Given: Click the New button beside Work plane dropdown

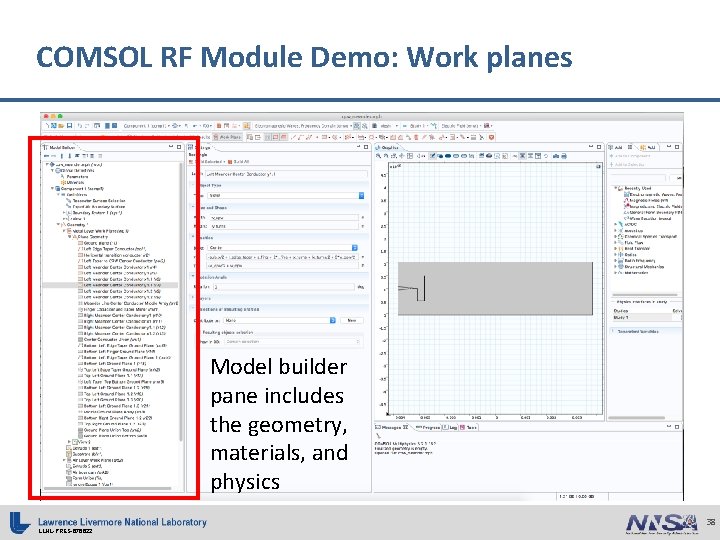Looking at the screenshot, I should pyautogui.click(x=352, y=321).
